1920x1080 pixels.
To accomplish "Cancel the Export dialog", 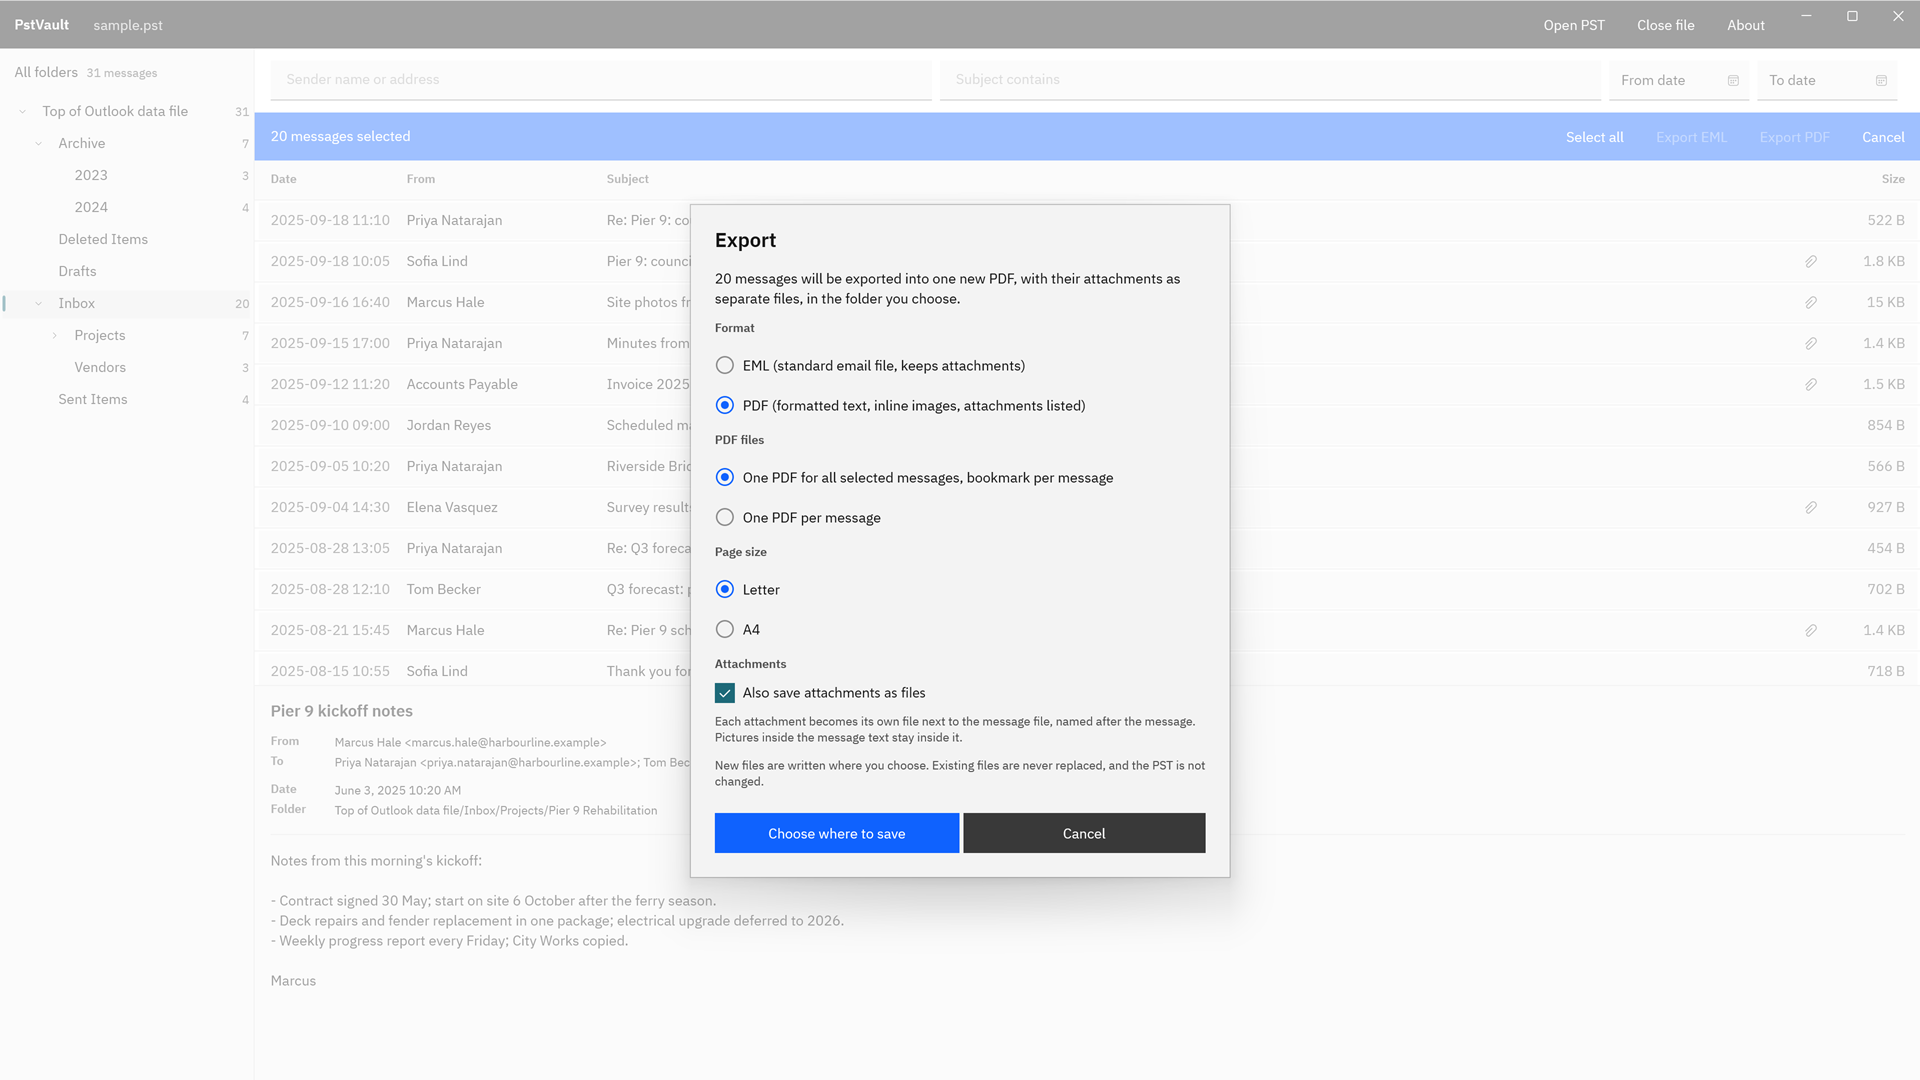I will 1084,833.
